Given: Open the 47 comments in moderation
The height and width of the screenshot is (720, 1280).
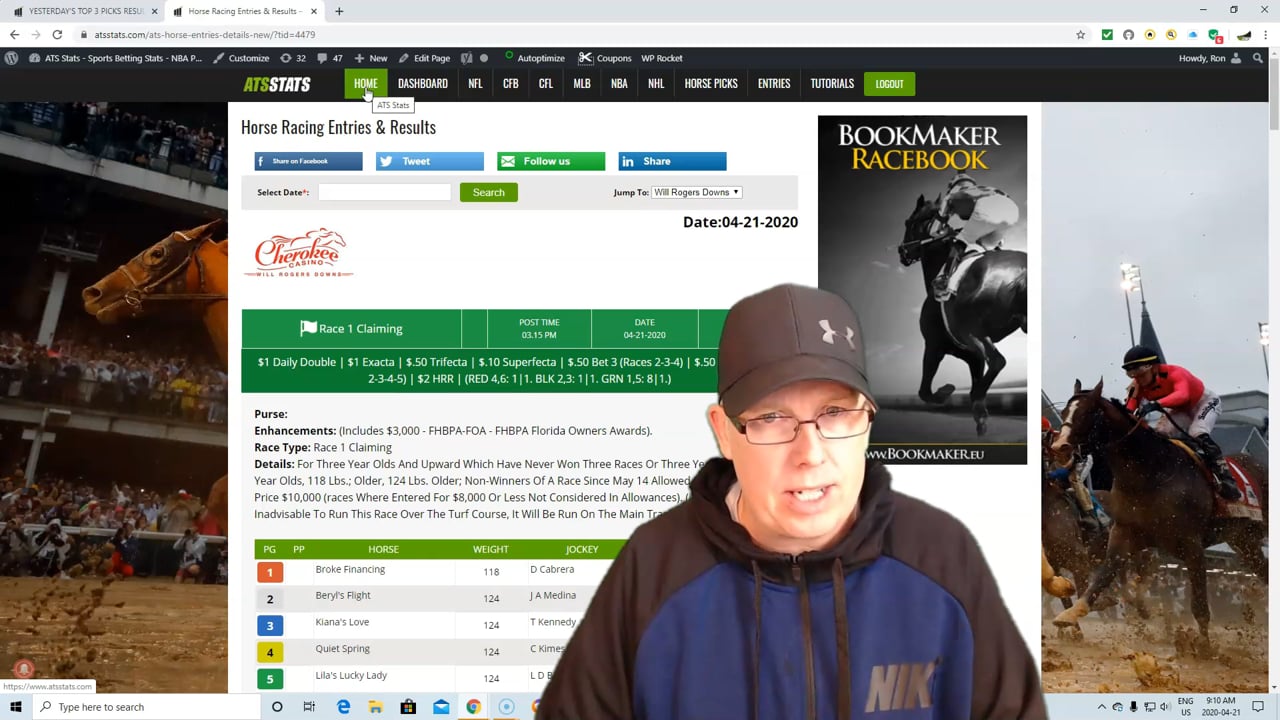Looking at the screenshot, I should tap(330, 58).
